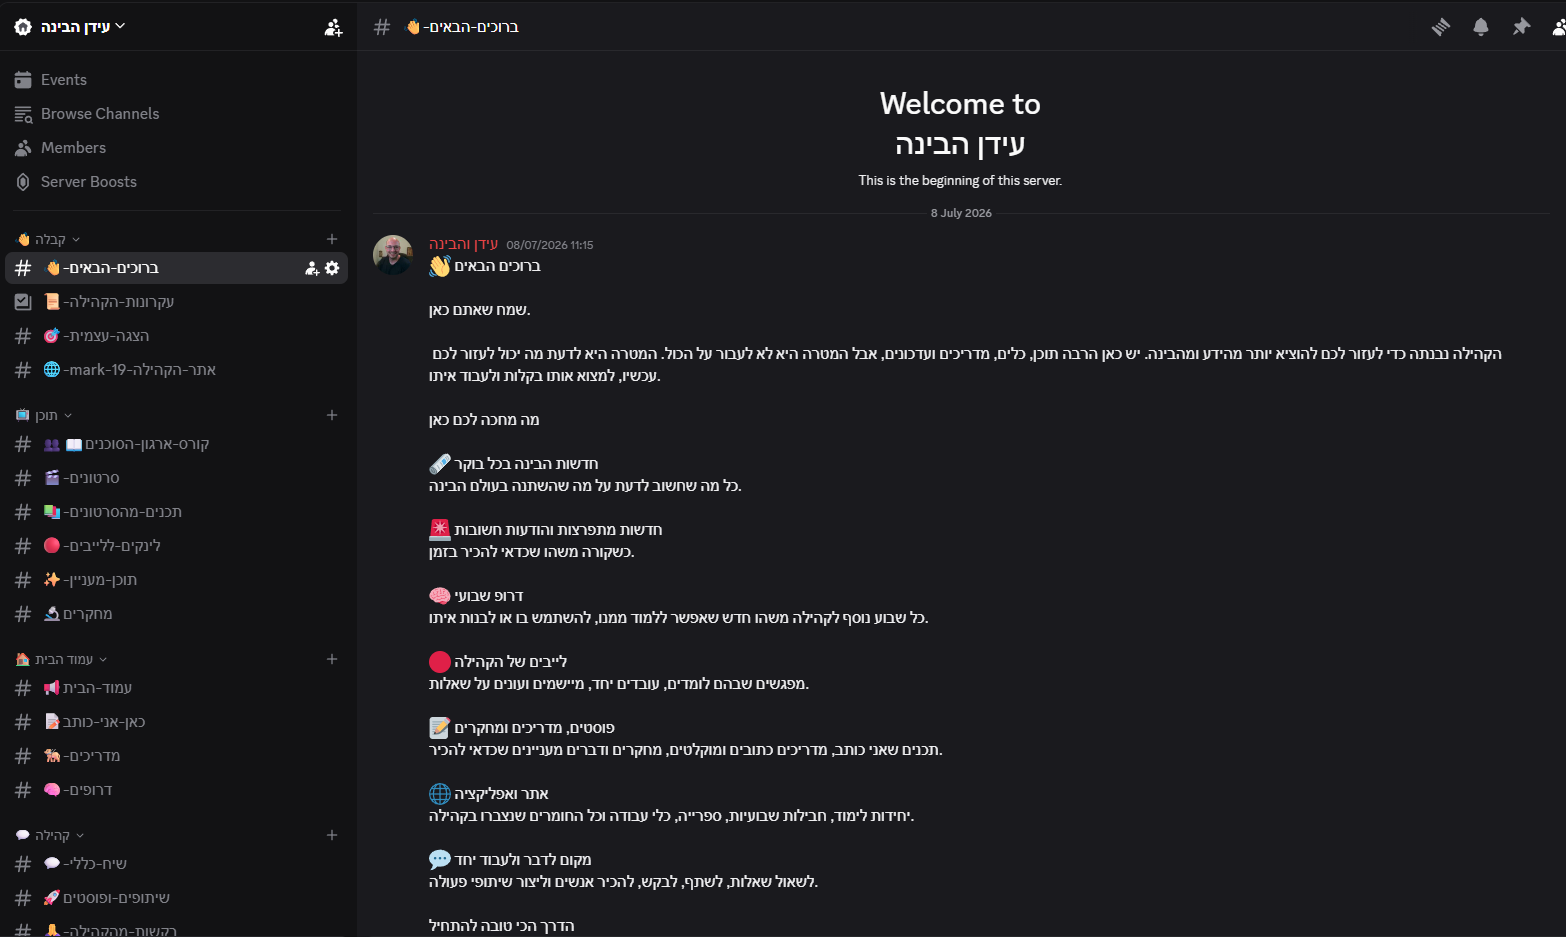This screenshot has height=937, width=1566.
Task: Click create invite icon on ברוכים-הבאים channel
Action: (x=312, y=268)
